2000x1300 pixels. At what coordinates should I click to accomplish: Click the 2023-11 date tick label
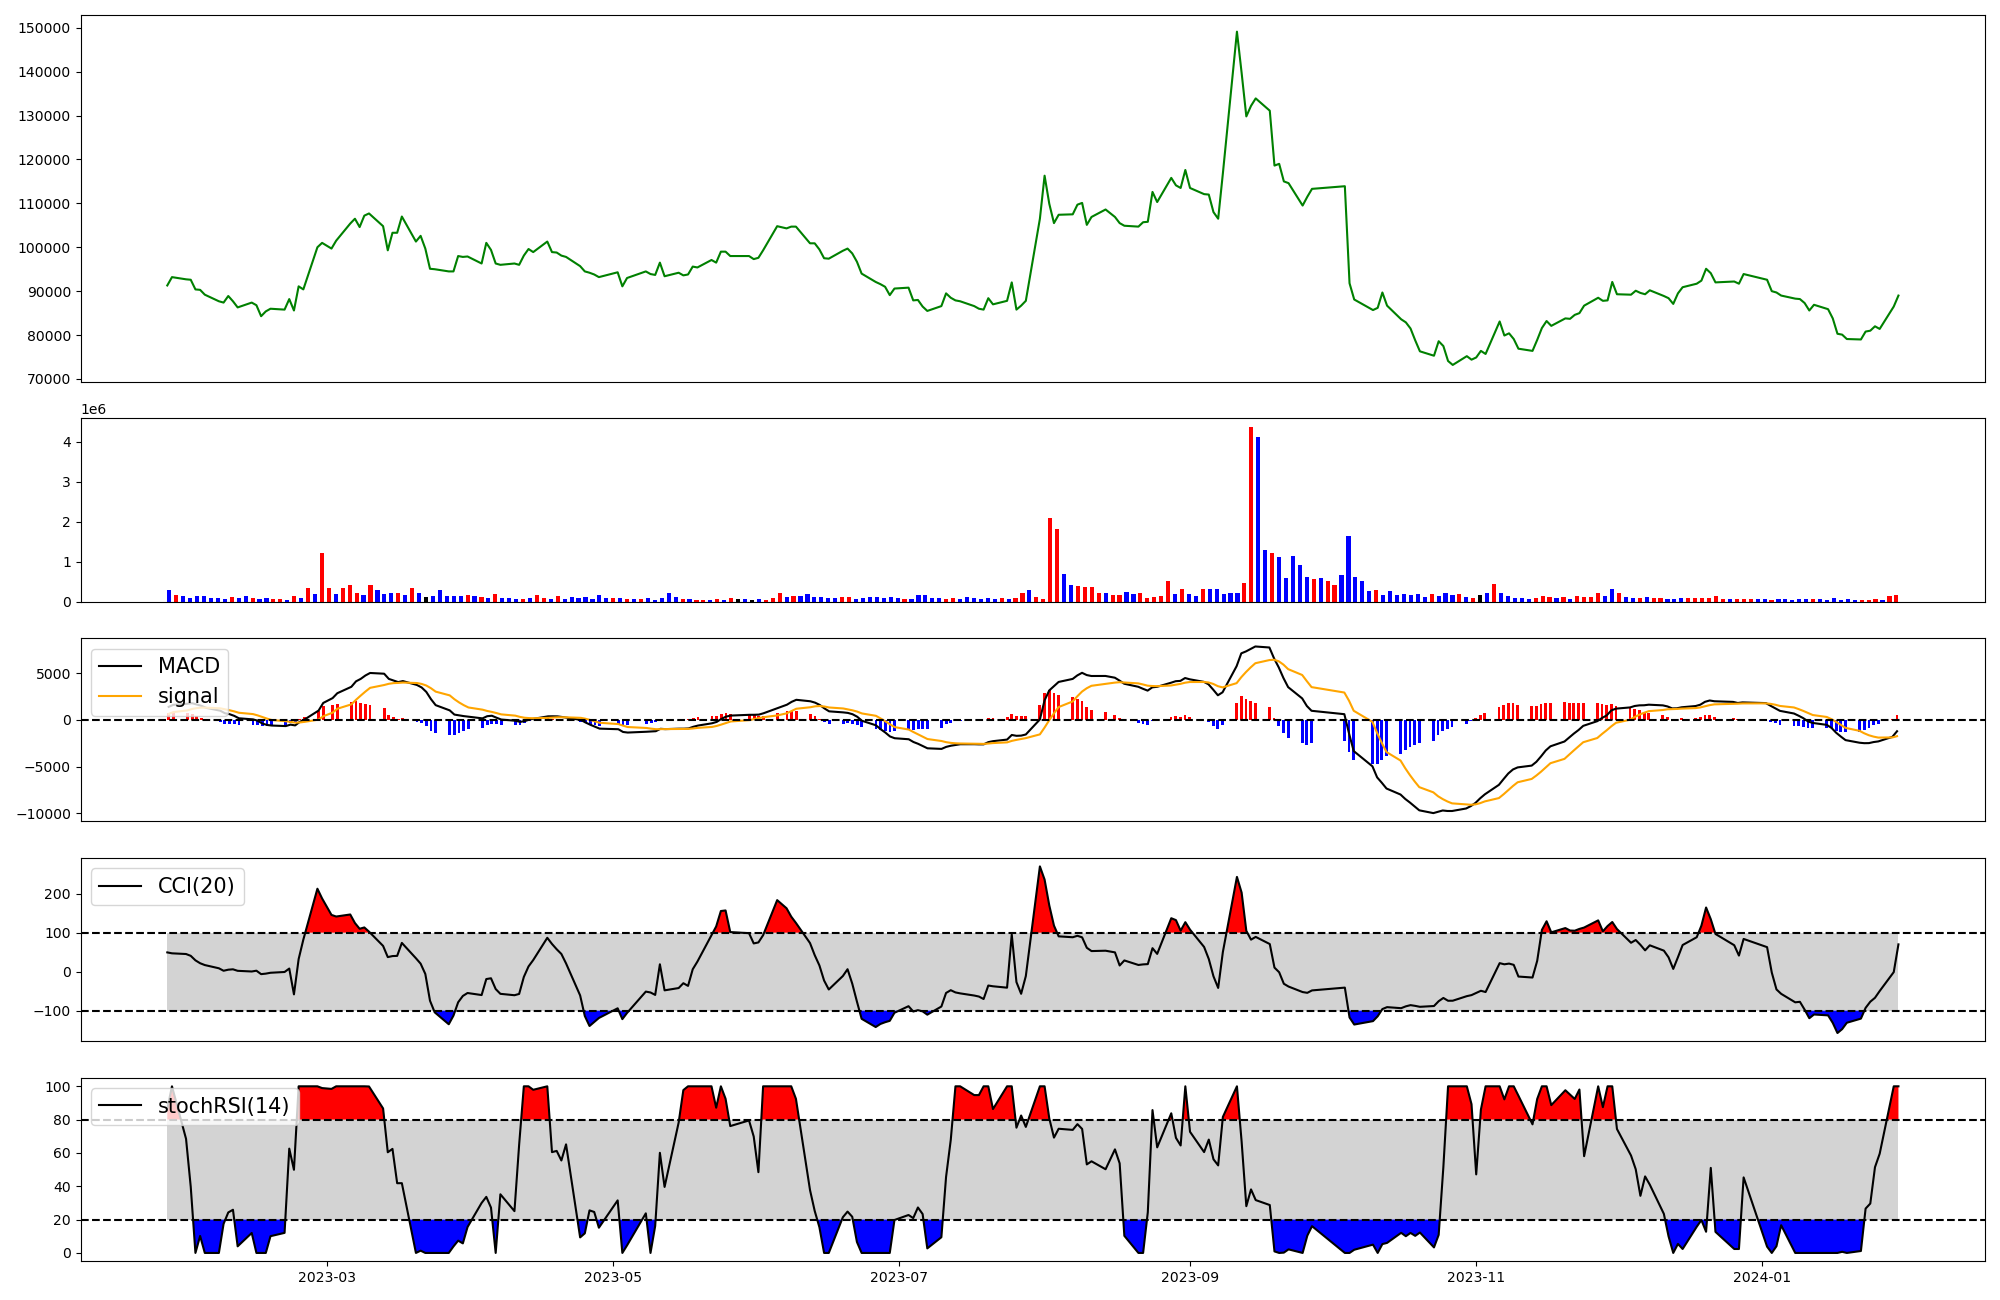(1476, 1277)
